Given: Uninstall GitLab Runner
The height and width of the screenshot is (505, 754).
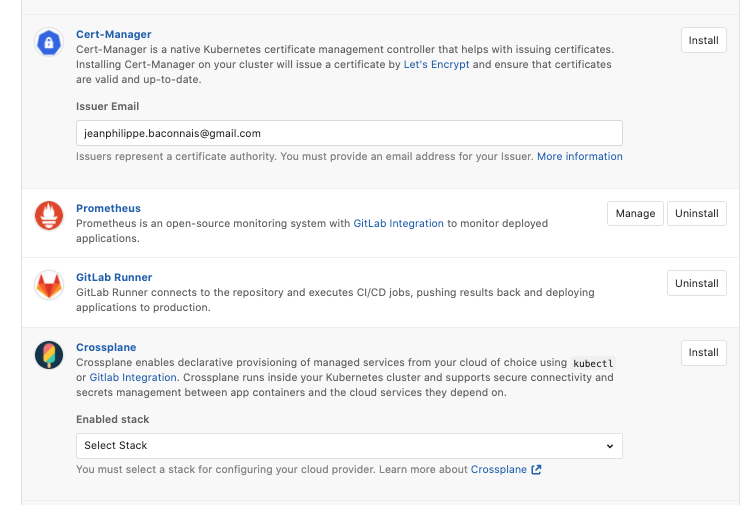Looking at the screenshot, I should pyautogui.click(x=696, y=283).
